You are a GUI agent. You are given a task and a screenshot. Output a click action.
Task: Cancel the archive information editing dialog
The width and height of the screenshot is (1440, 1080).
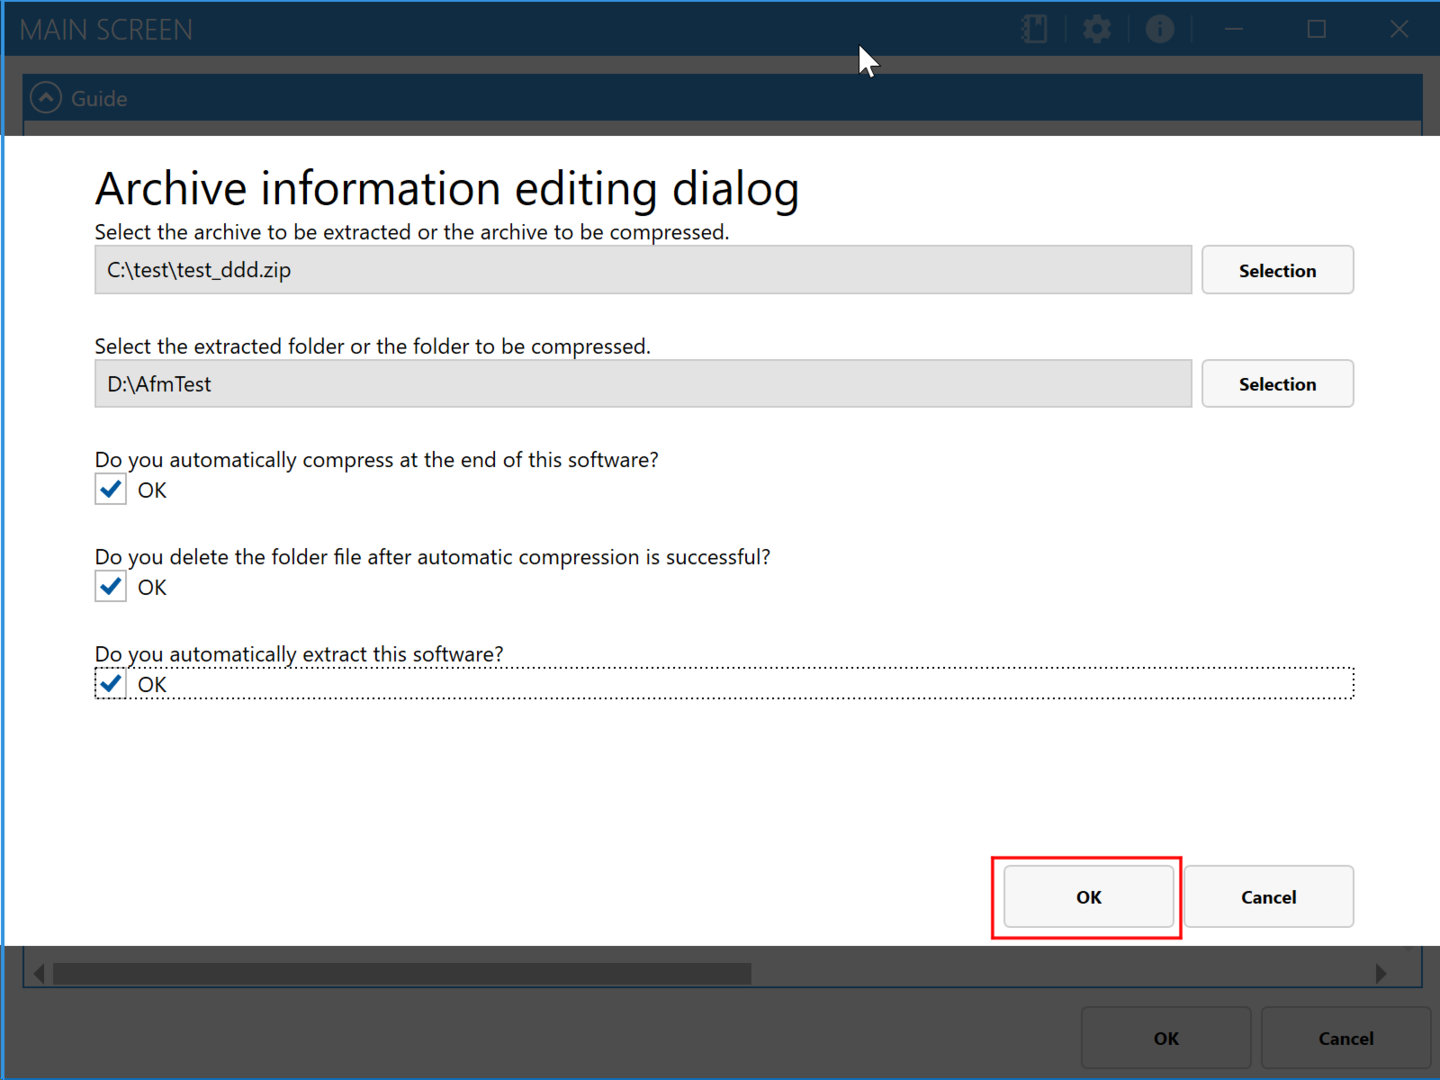[1268, 897]
